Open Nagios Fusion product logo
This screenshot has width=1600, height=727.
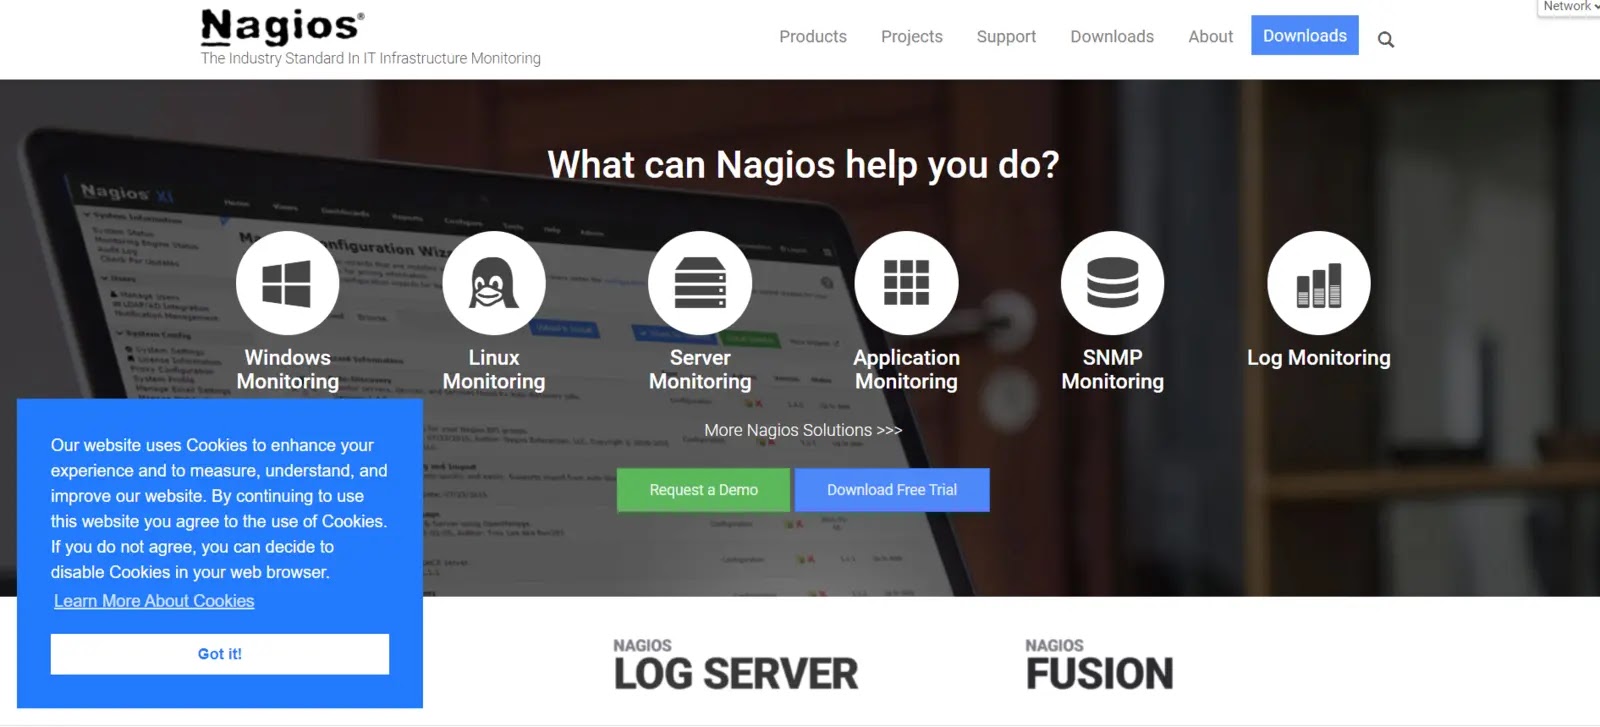[1099, 666]
